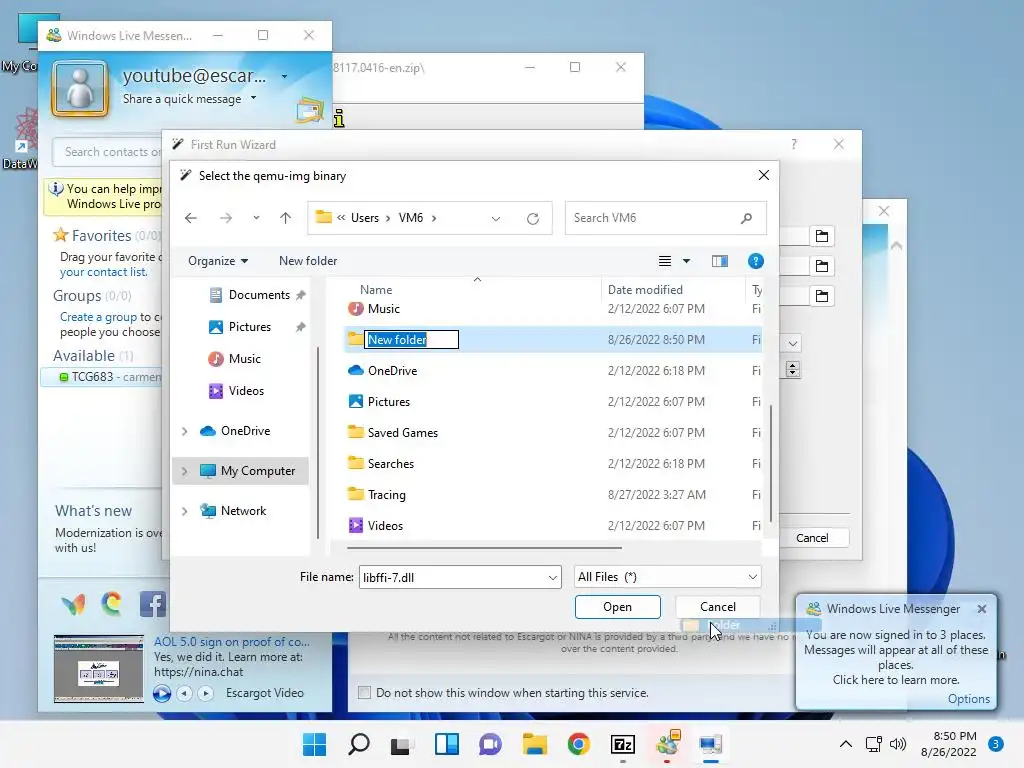Click the second browse folder button in First Run Wizard
1024x768 pixels.
click(x=822, y=266)
